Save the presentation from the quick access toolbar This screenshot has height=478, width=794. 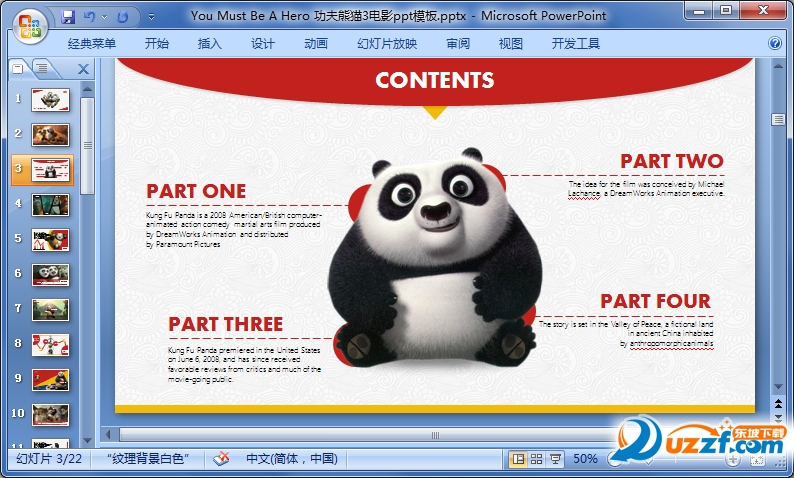coord(68,17)
